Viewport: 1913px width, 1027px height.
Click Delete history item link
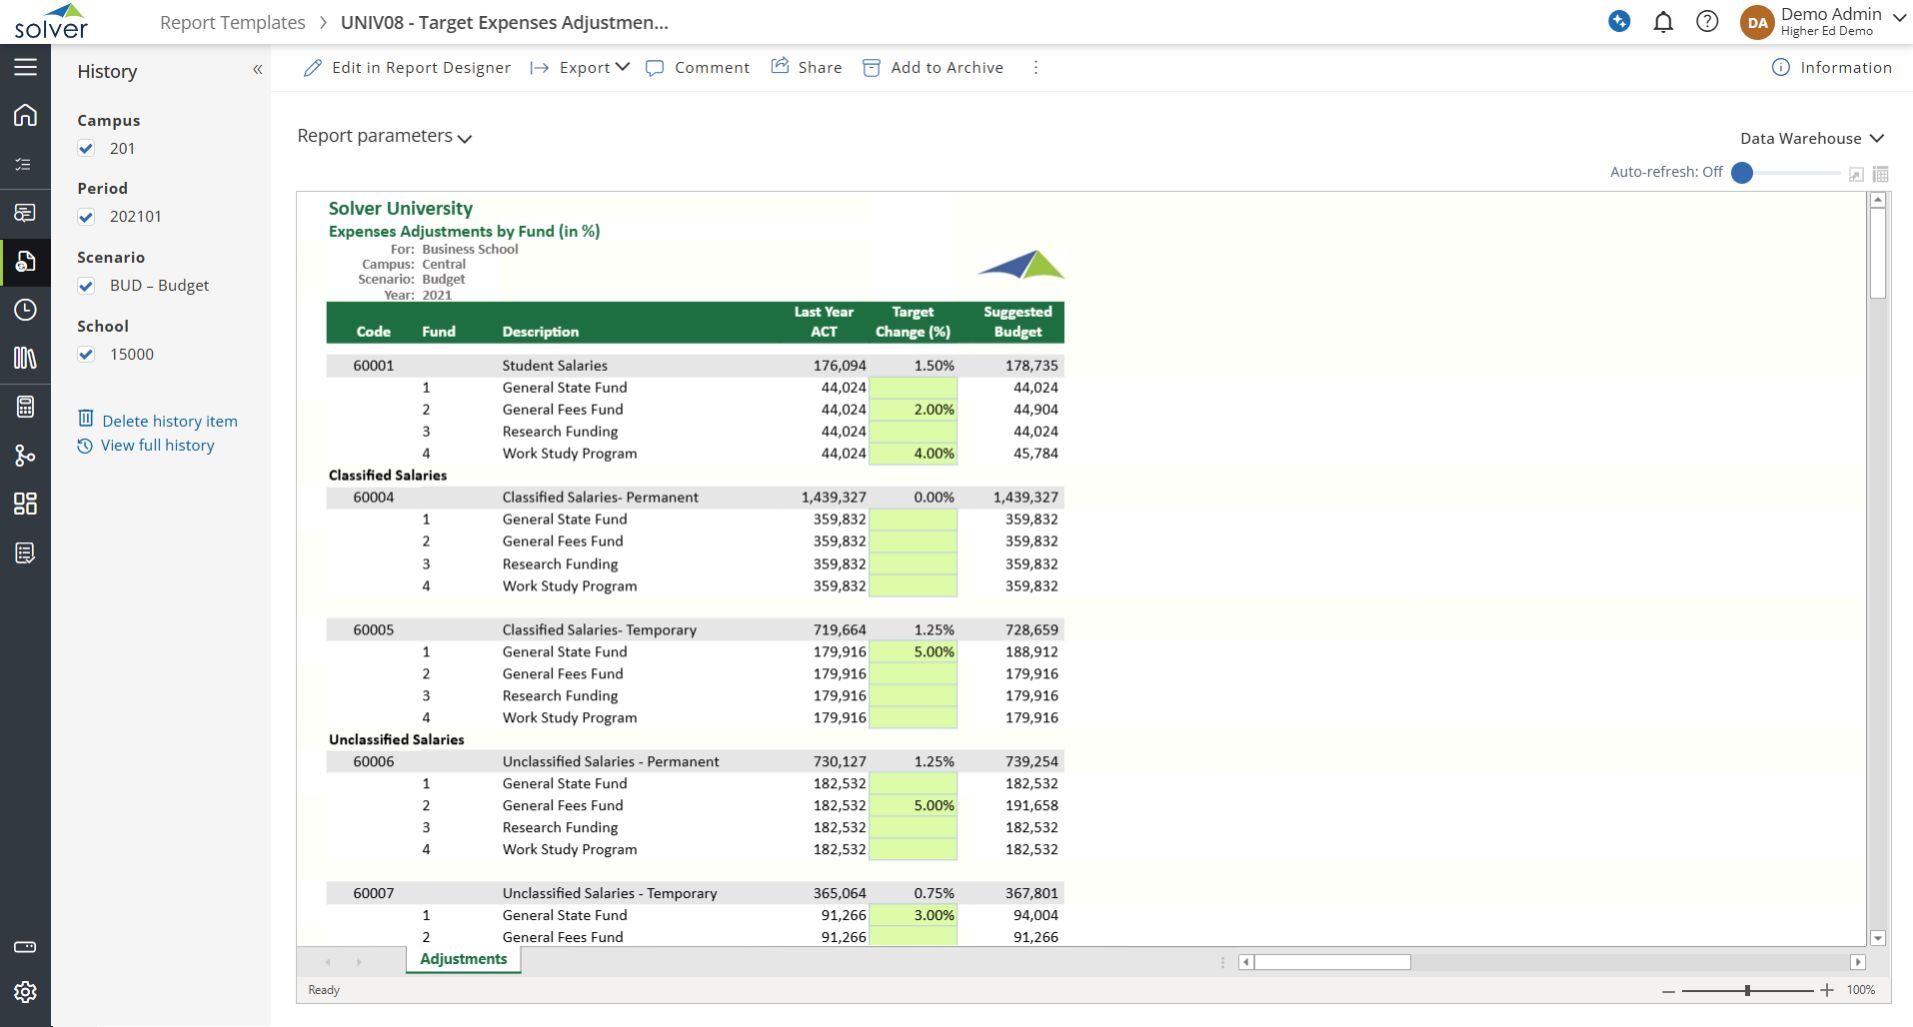pyautogui.click(x=169, y=421)
